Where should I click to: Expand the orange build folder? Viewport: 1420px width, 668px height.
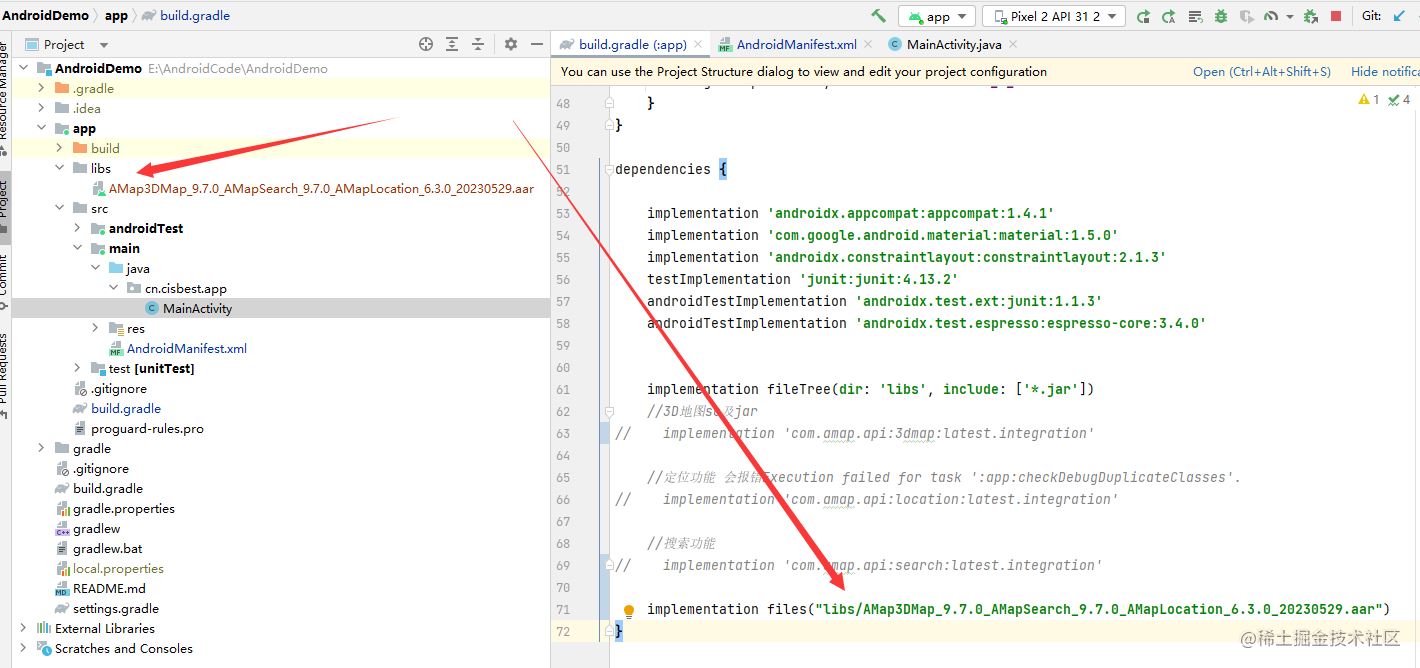tap(59, 148)
